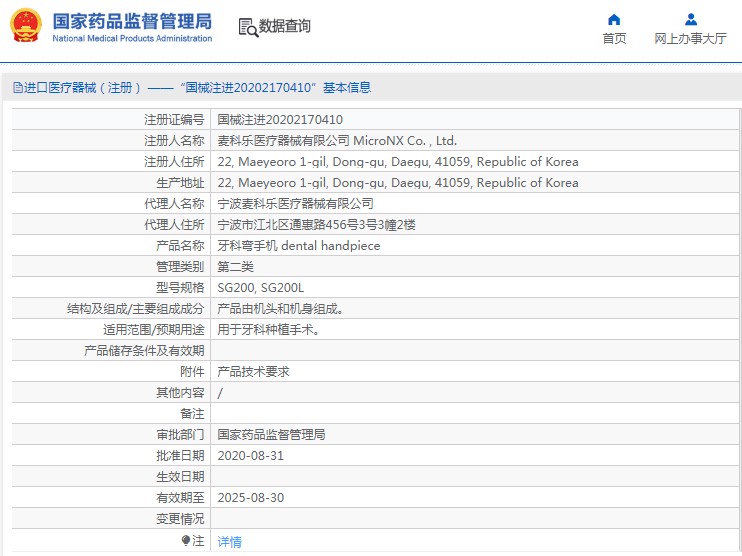Go to 首页 text link
Image resolution: width=742 pixels, height=556 pixels.
[x=614, y=38]
